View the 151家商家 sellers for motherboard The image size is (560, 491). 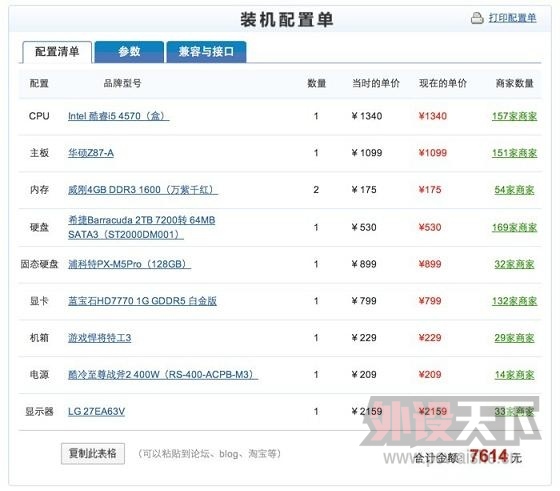(x=514, y=153)
